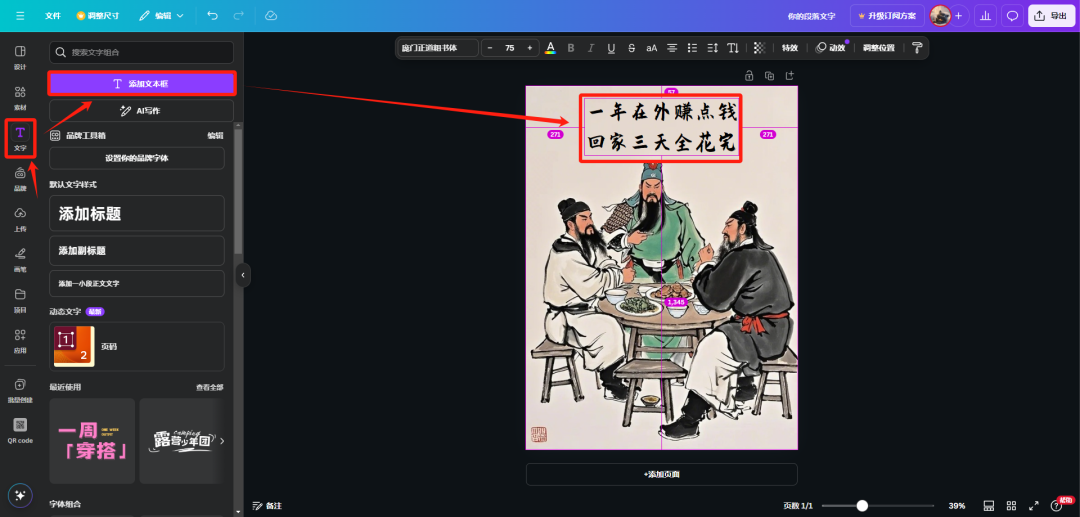The width and height of the screenshot is (1080, 517).
Task: Click the copy style paint roller icon
Action: [917, 48]
